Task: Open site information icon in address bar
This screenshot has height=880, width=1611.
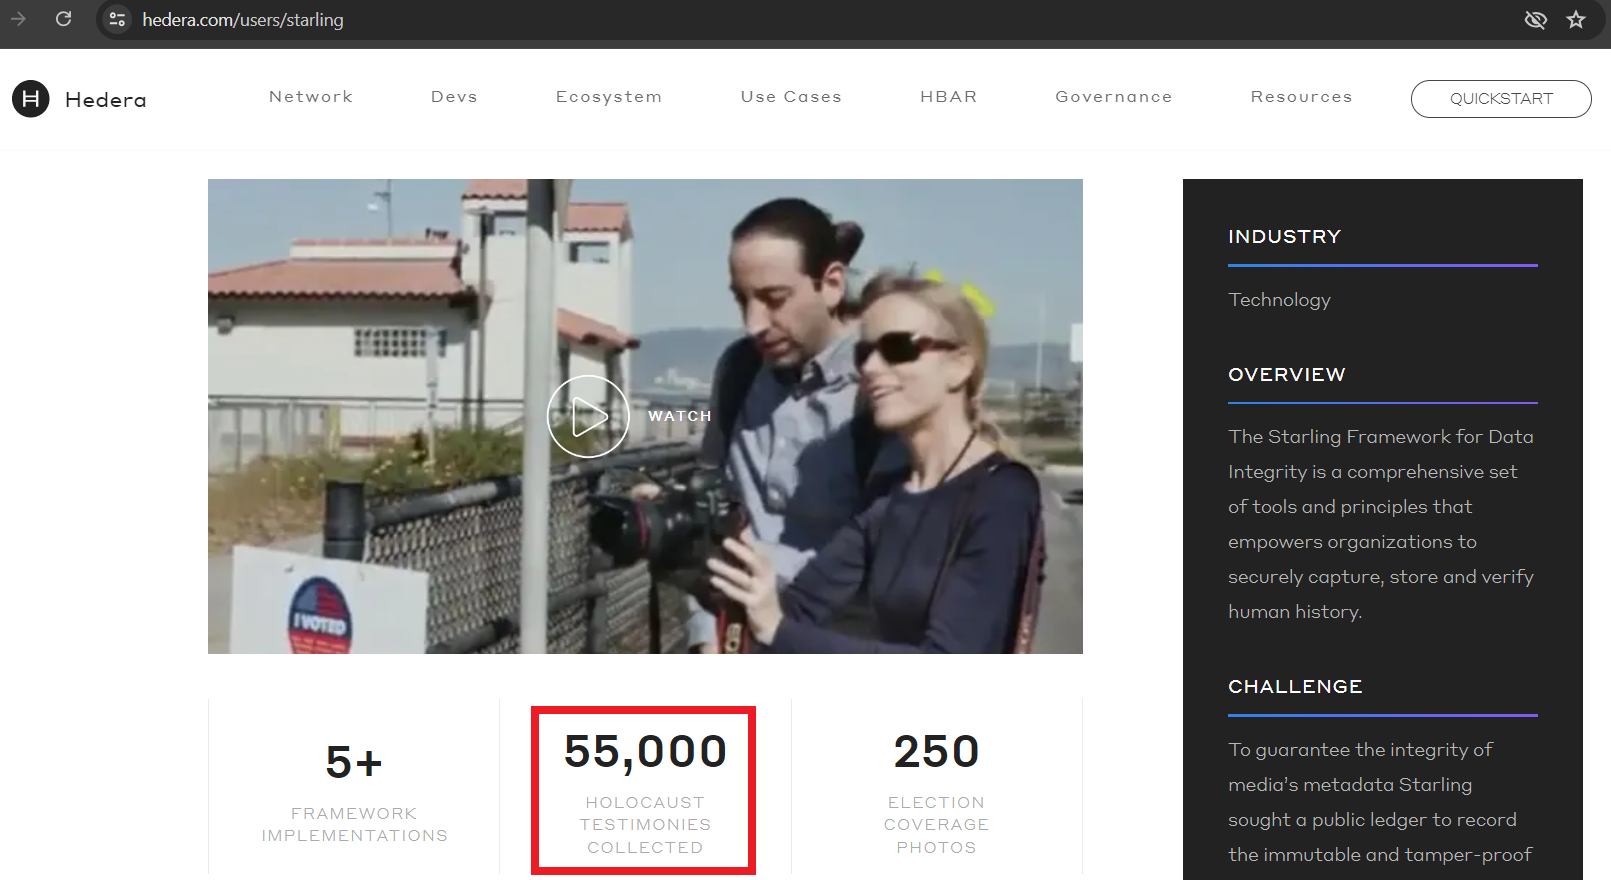Action: pyautogui.click(x=117, y=19)
